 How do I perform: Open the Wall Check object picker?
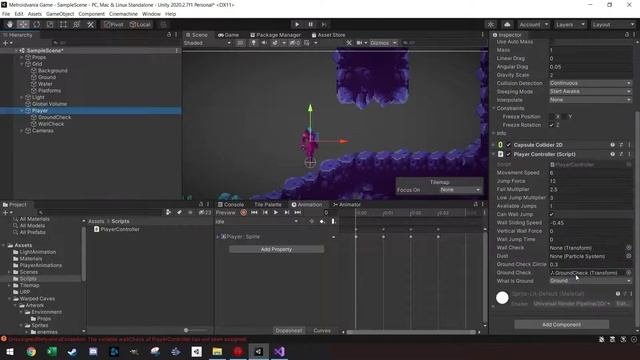tap(629, 248)
